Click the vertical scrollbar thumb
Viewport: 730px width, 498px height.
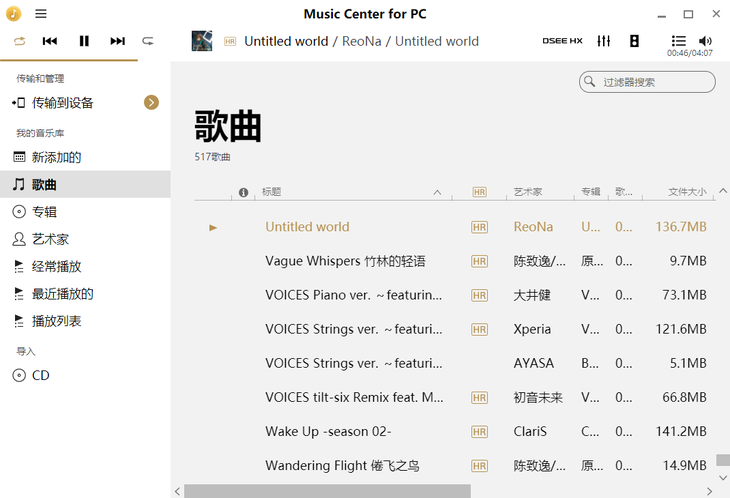point(723,460)
